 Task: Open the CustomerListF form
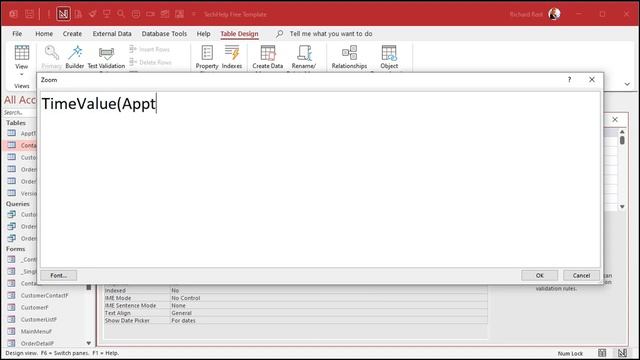(x=38, y=320)
